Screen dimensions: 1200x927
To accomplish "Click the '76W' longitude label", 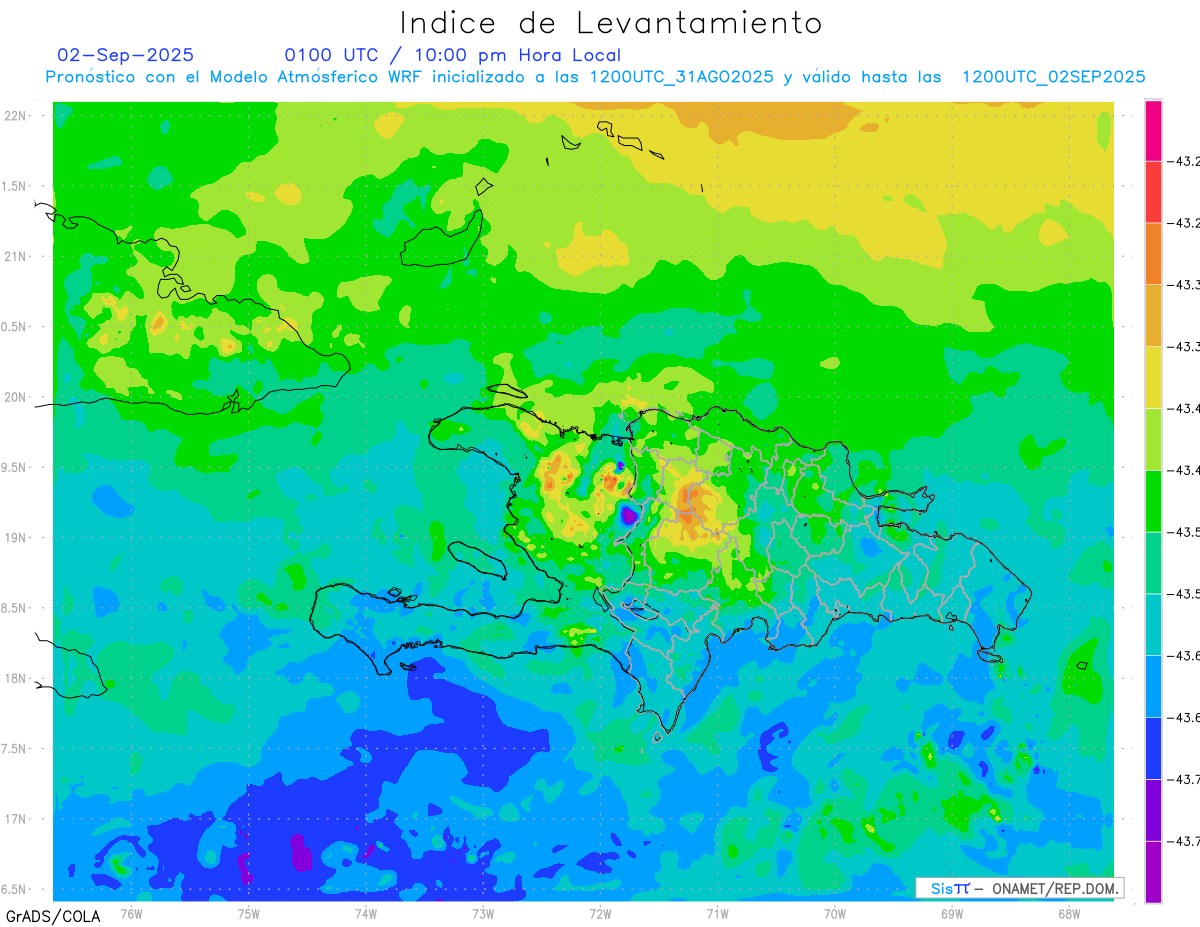I will [x=131, y=913].
